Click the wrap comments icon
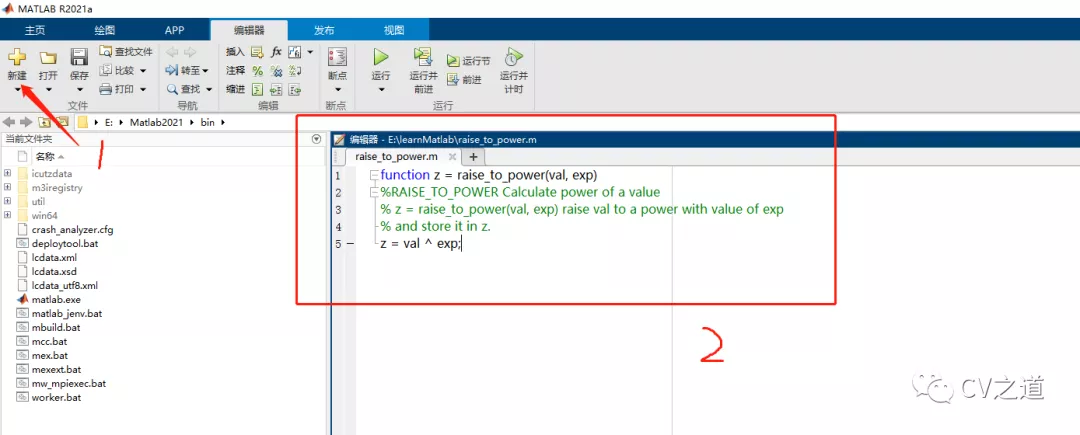The image size is (1080, 435). click(x=295, y=70)
